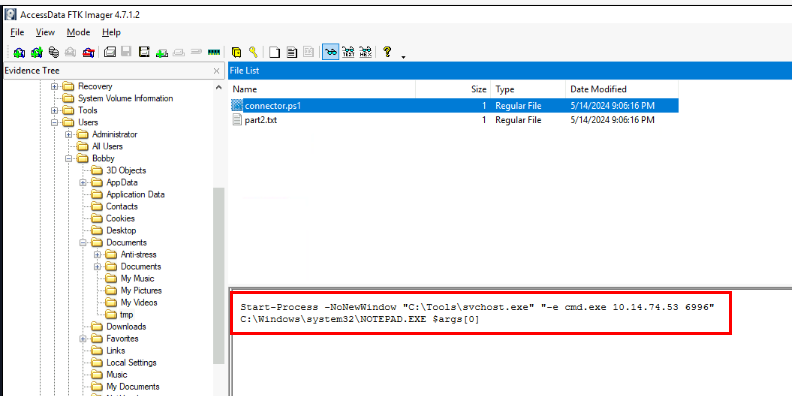Viewport: 792px width, 396px height.
Task: Close the Evidence Tree pane
Action: [x=217, y=71]
